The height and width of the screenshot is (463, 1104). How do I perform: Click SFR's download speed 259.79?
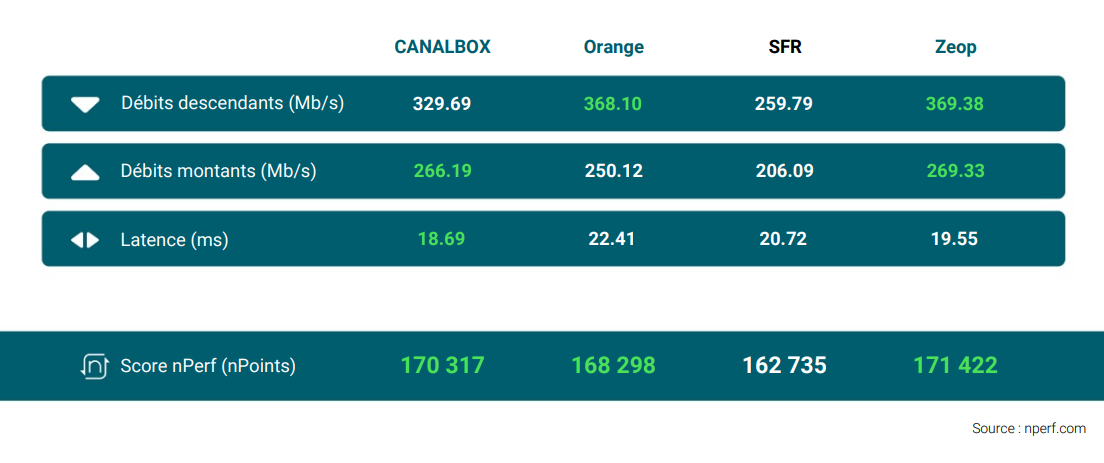pyautogui.click(x=785, y=104)
